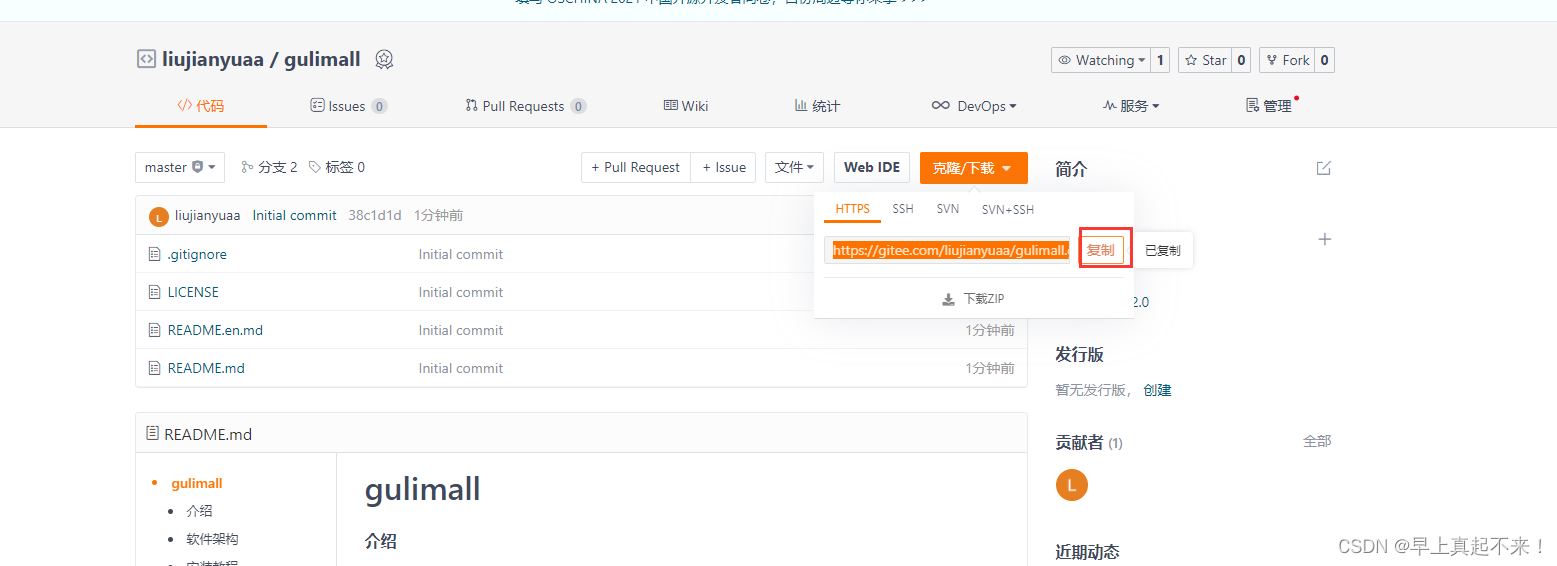The height and width of the screenshot is (566, 1557).
Task: Select the SSH clone tab
Action: click(903, 209)
